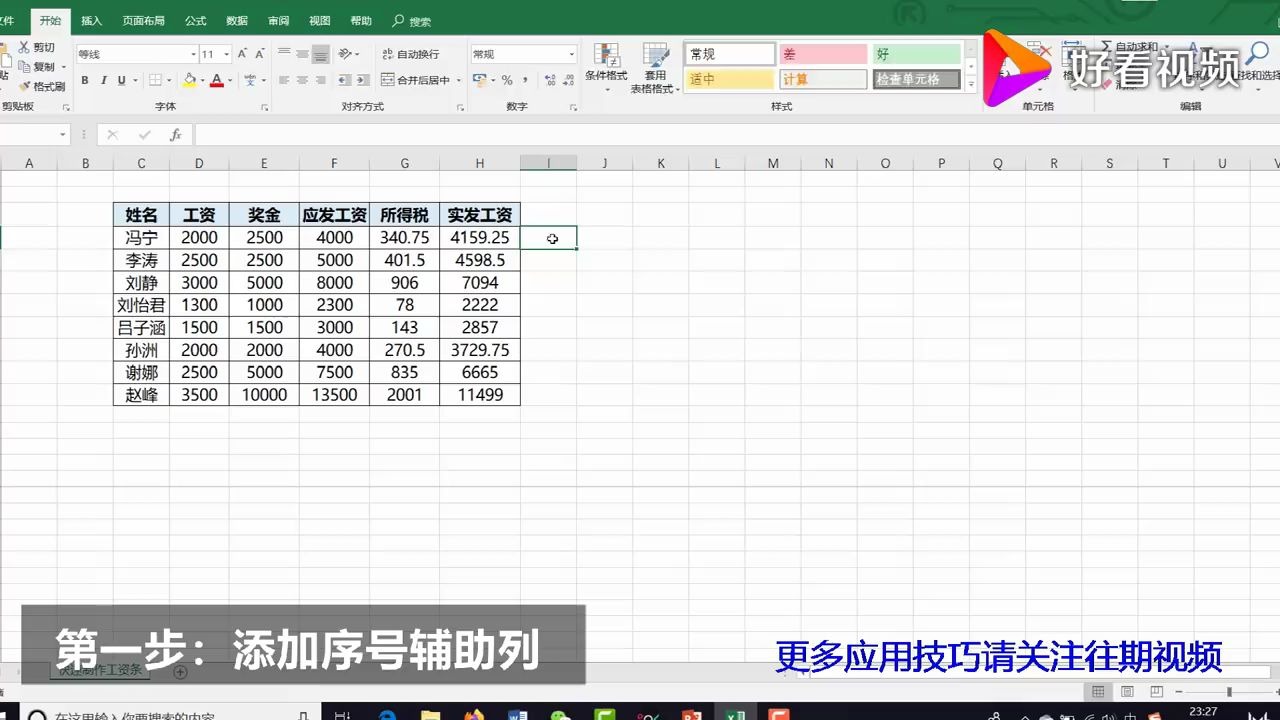The image size is (1280, 720).
Task: Switch to Page Layout view in status bar
Action: tap(1127, 692)
